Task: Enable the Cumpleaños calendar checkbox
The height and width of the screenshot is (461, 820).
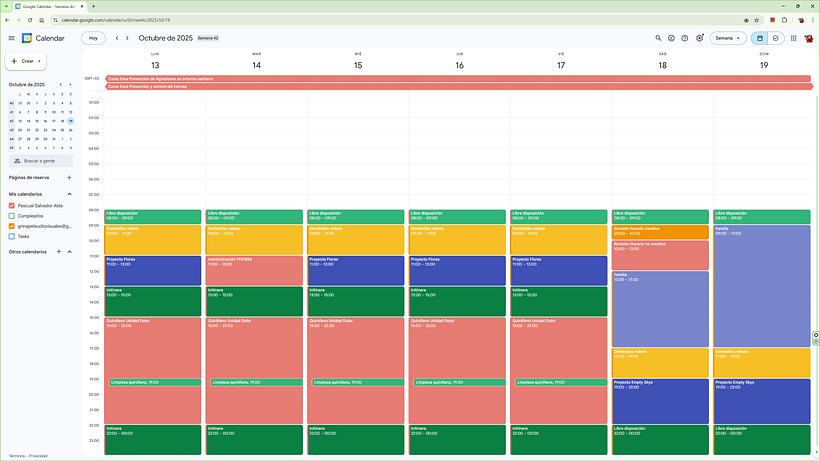Action: tap(12, 215)
